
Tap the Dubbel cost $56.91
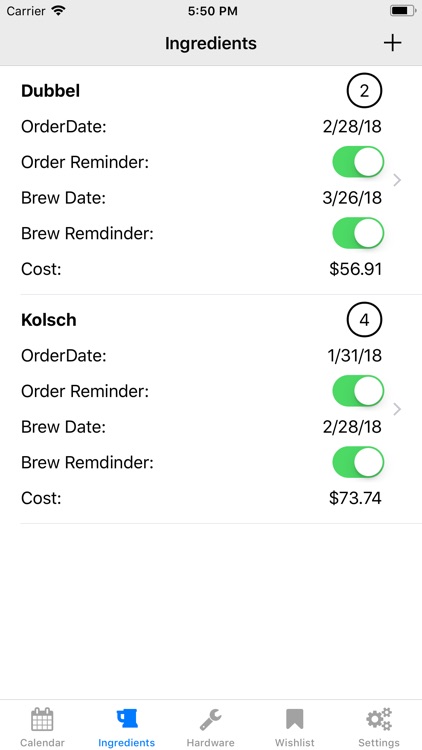pyautogui.click(x=355, y=269)
